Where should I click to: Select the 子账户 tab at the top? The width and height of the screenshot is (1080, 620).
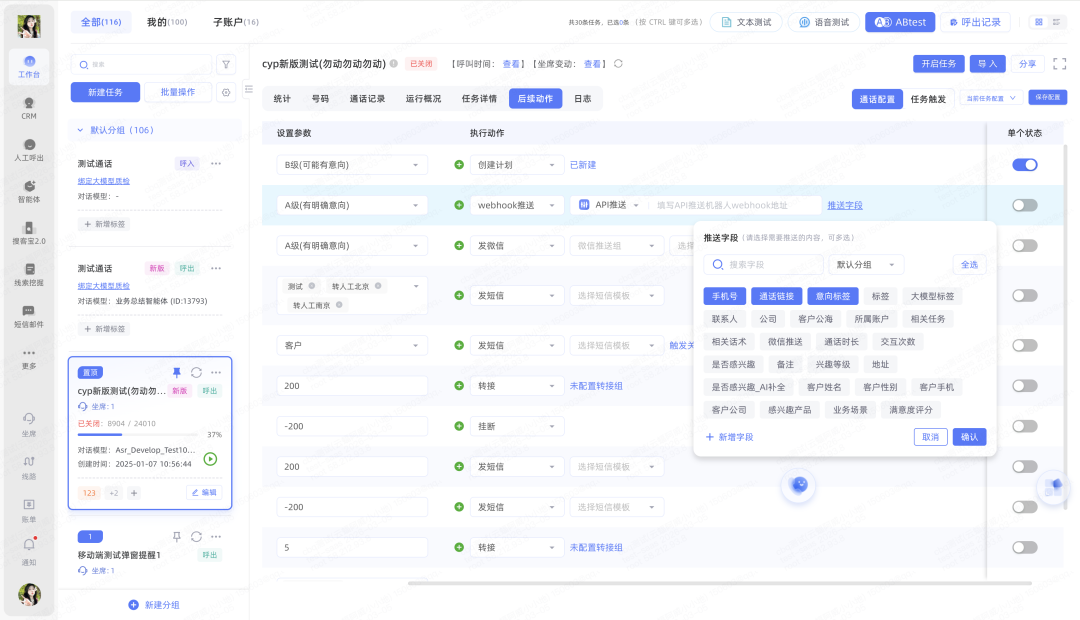235,22
